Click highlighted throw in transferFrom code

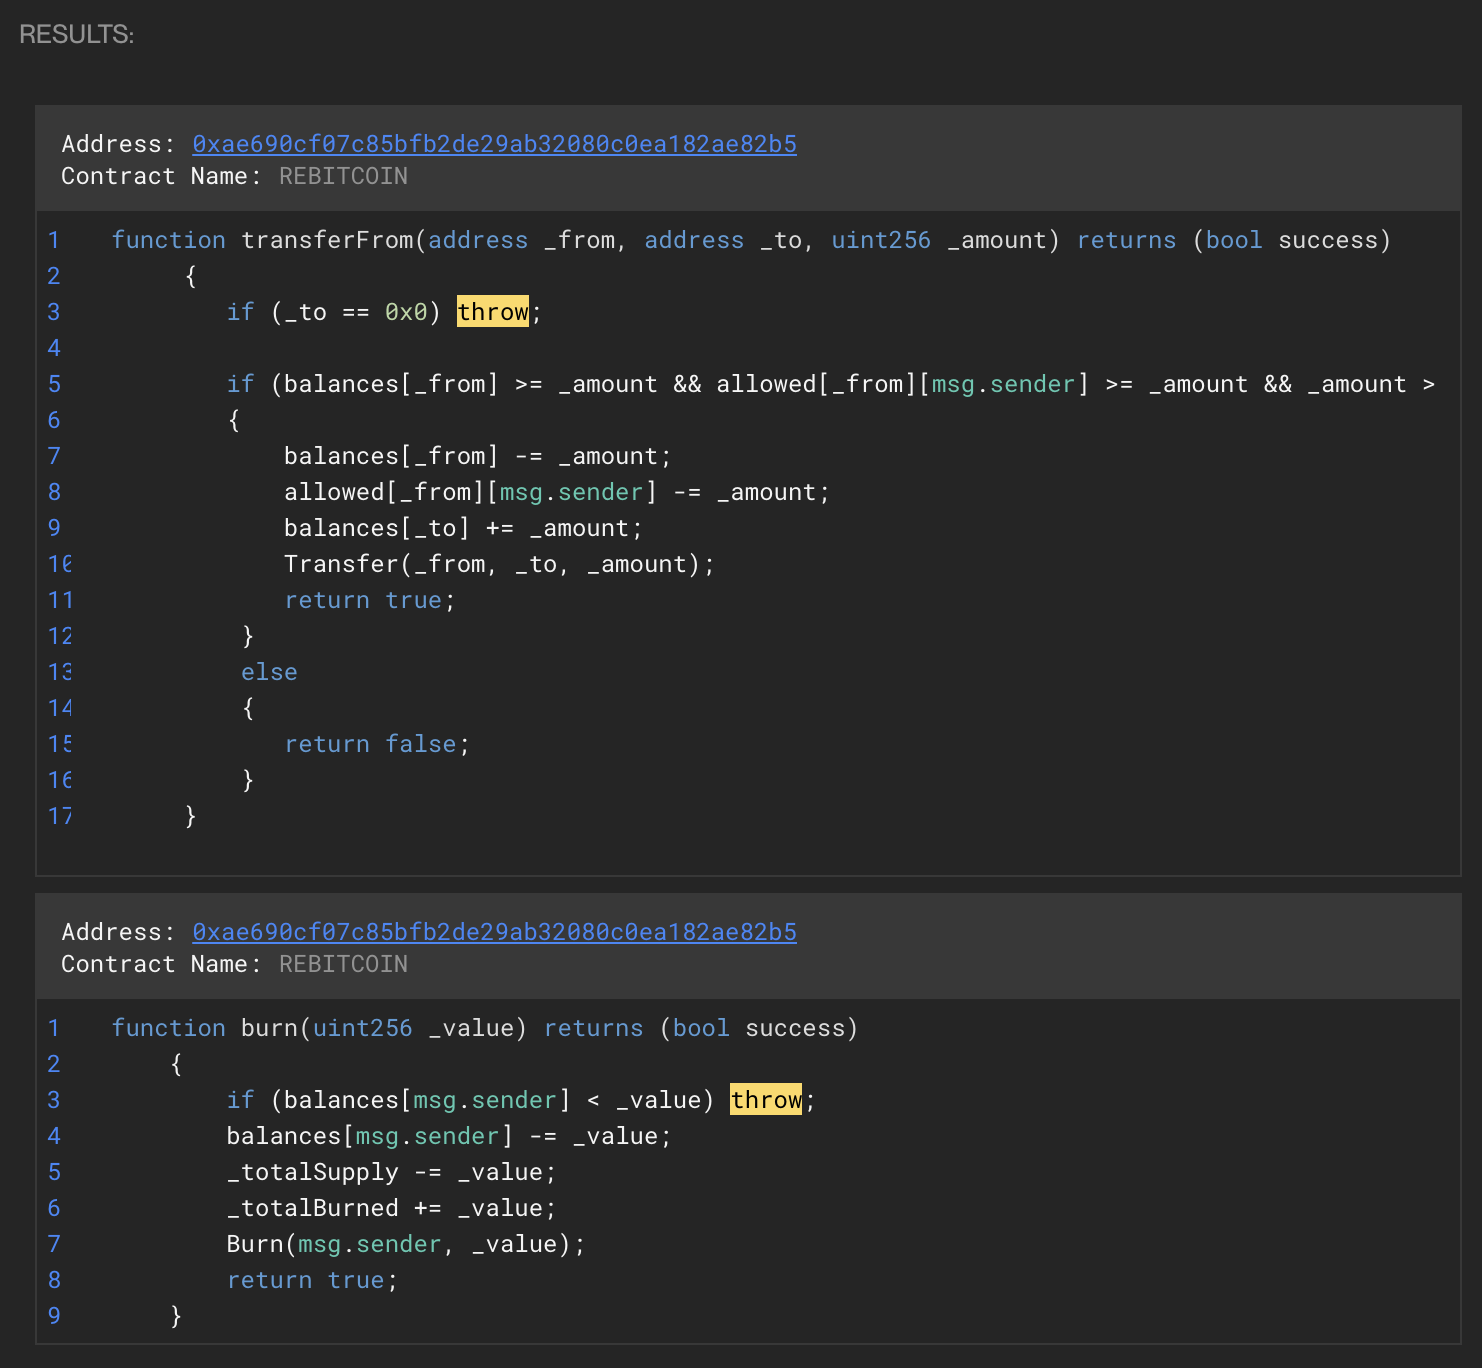coord(492,312)
